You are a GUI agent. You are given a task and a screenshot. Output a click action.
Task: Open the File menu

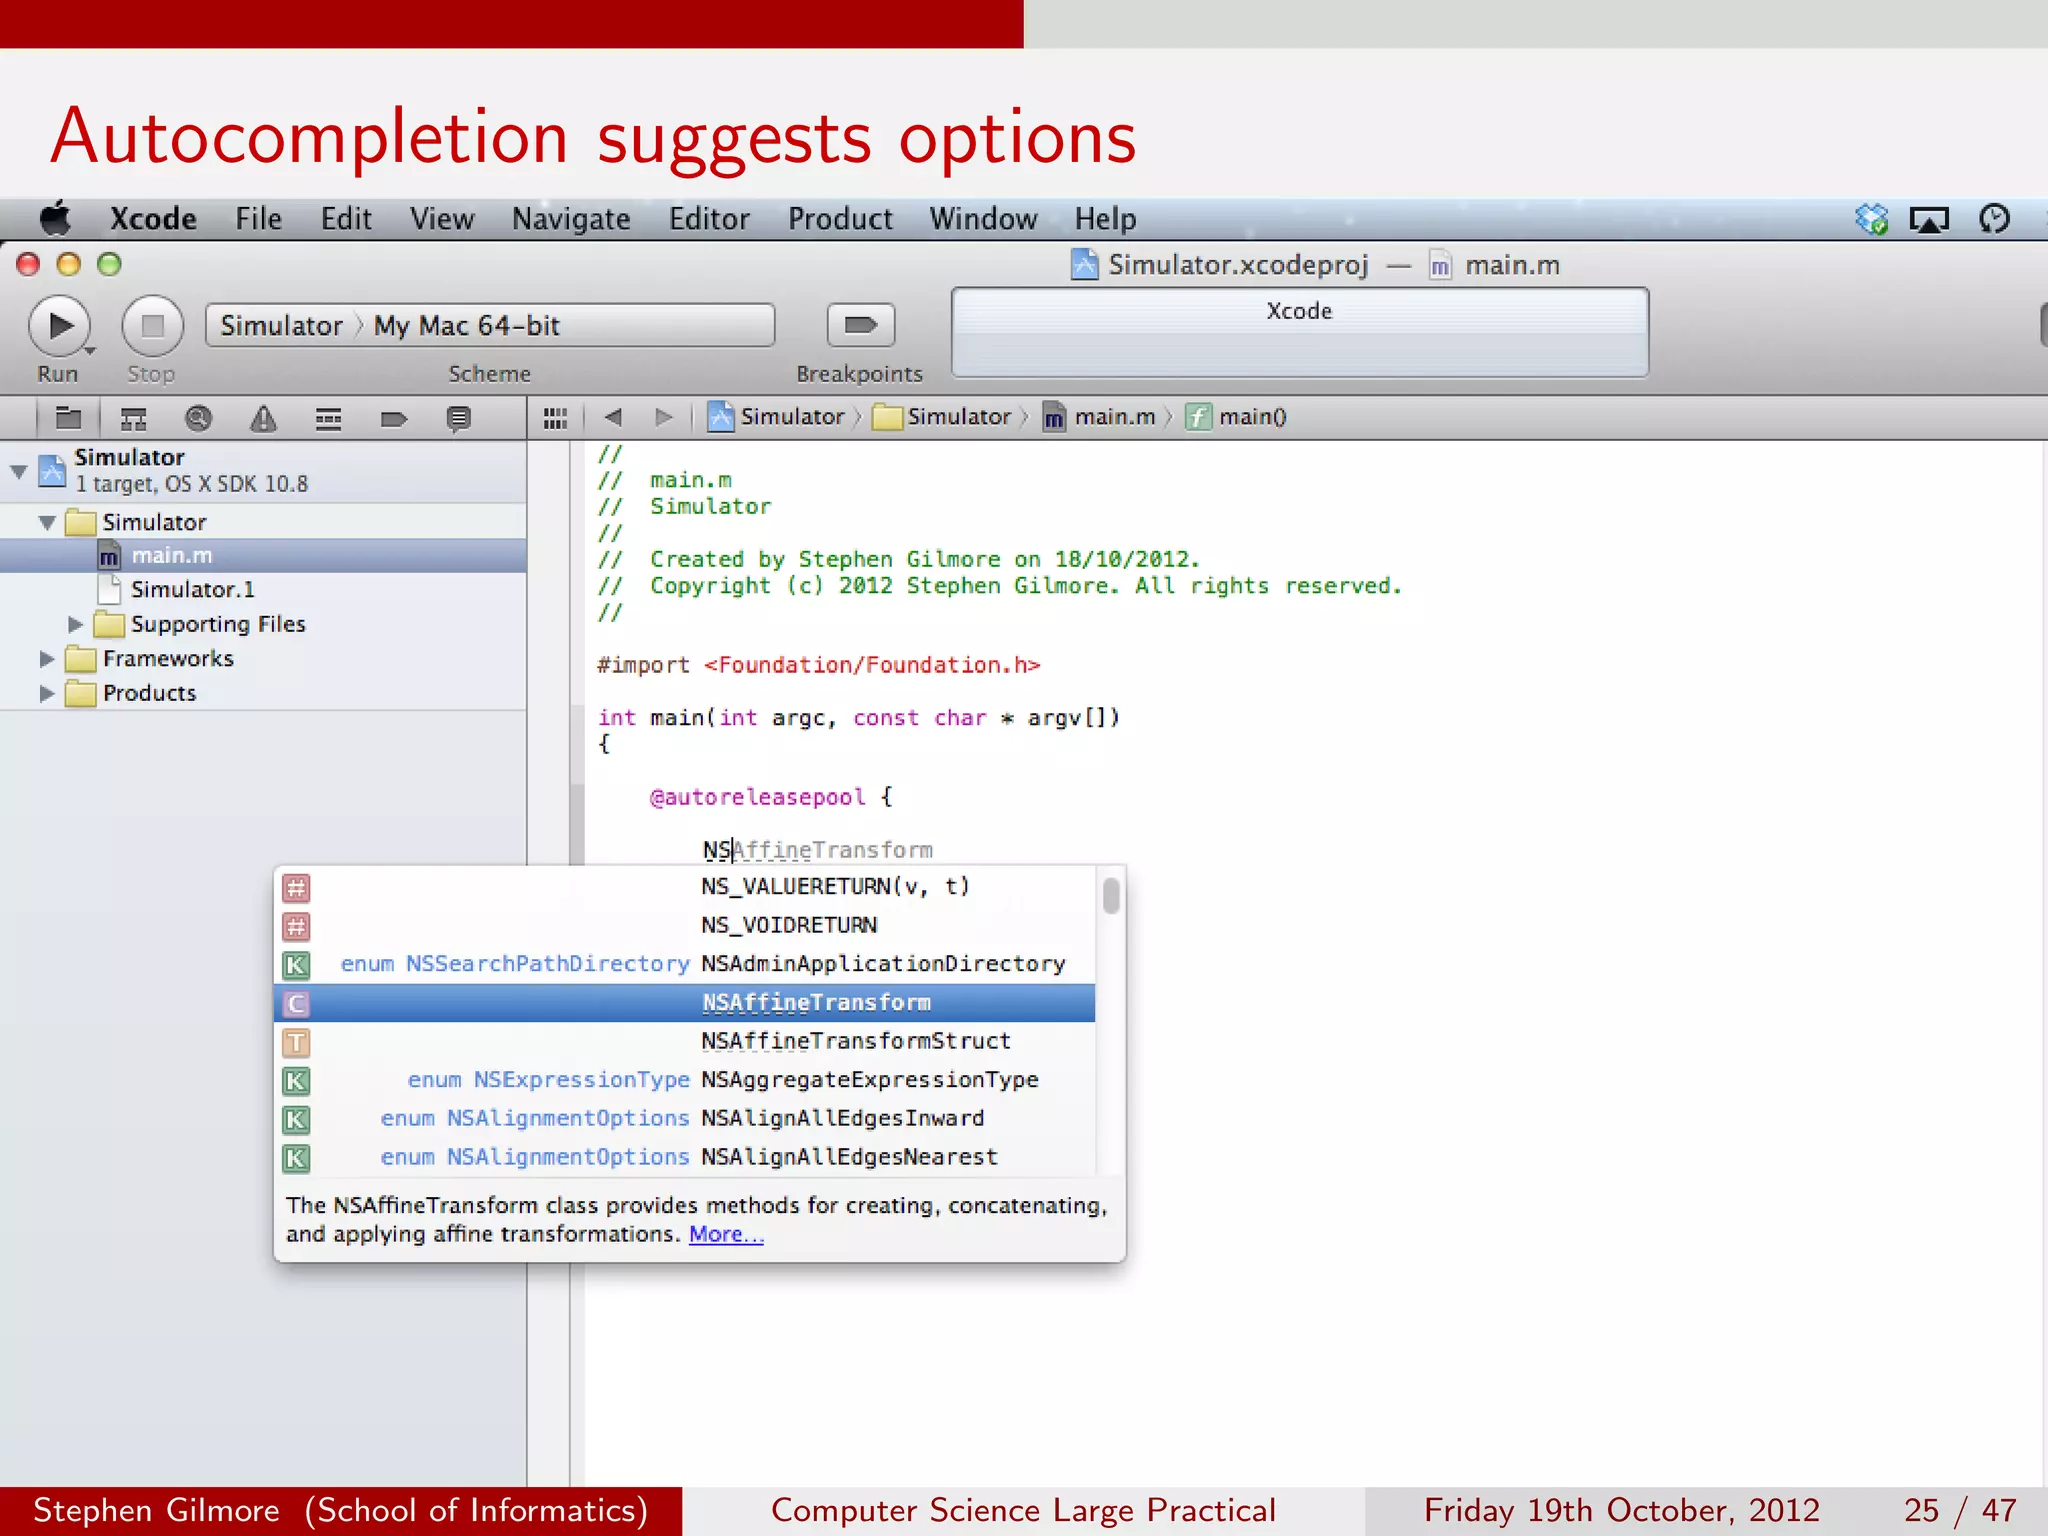[x=258, y=218]
